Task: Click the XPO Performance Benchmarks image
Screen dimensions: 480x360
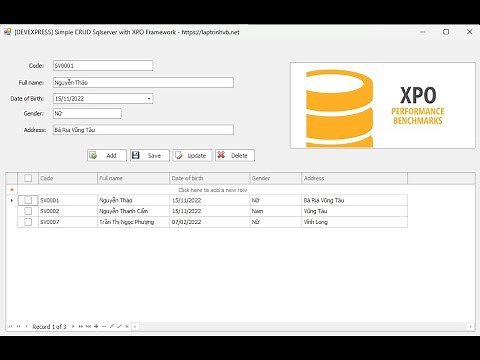Action: coord(383,105)
